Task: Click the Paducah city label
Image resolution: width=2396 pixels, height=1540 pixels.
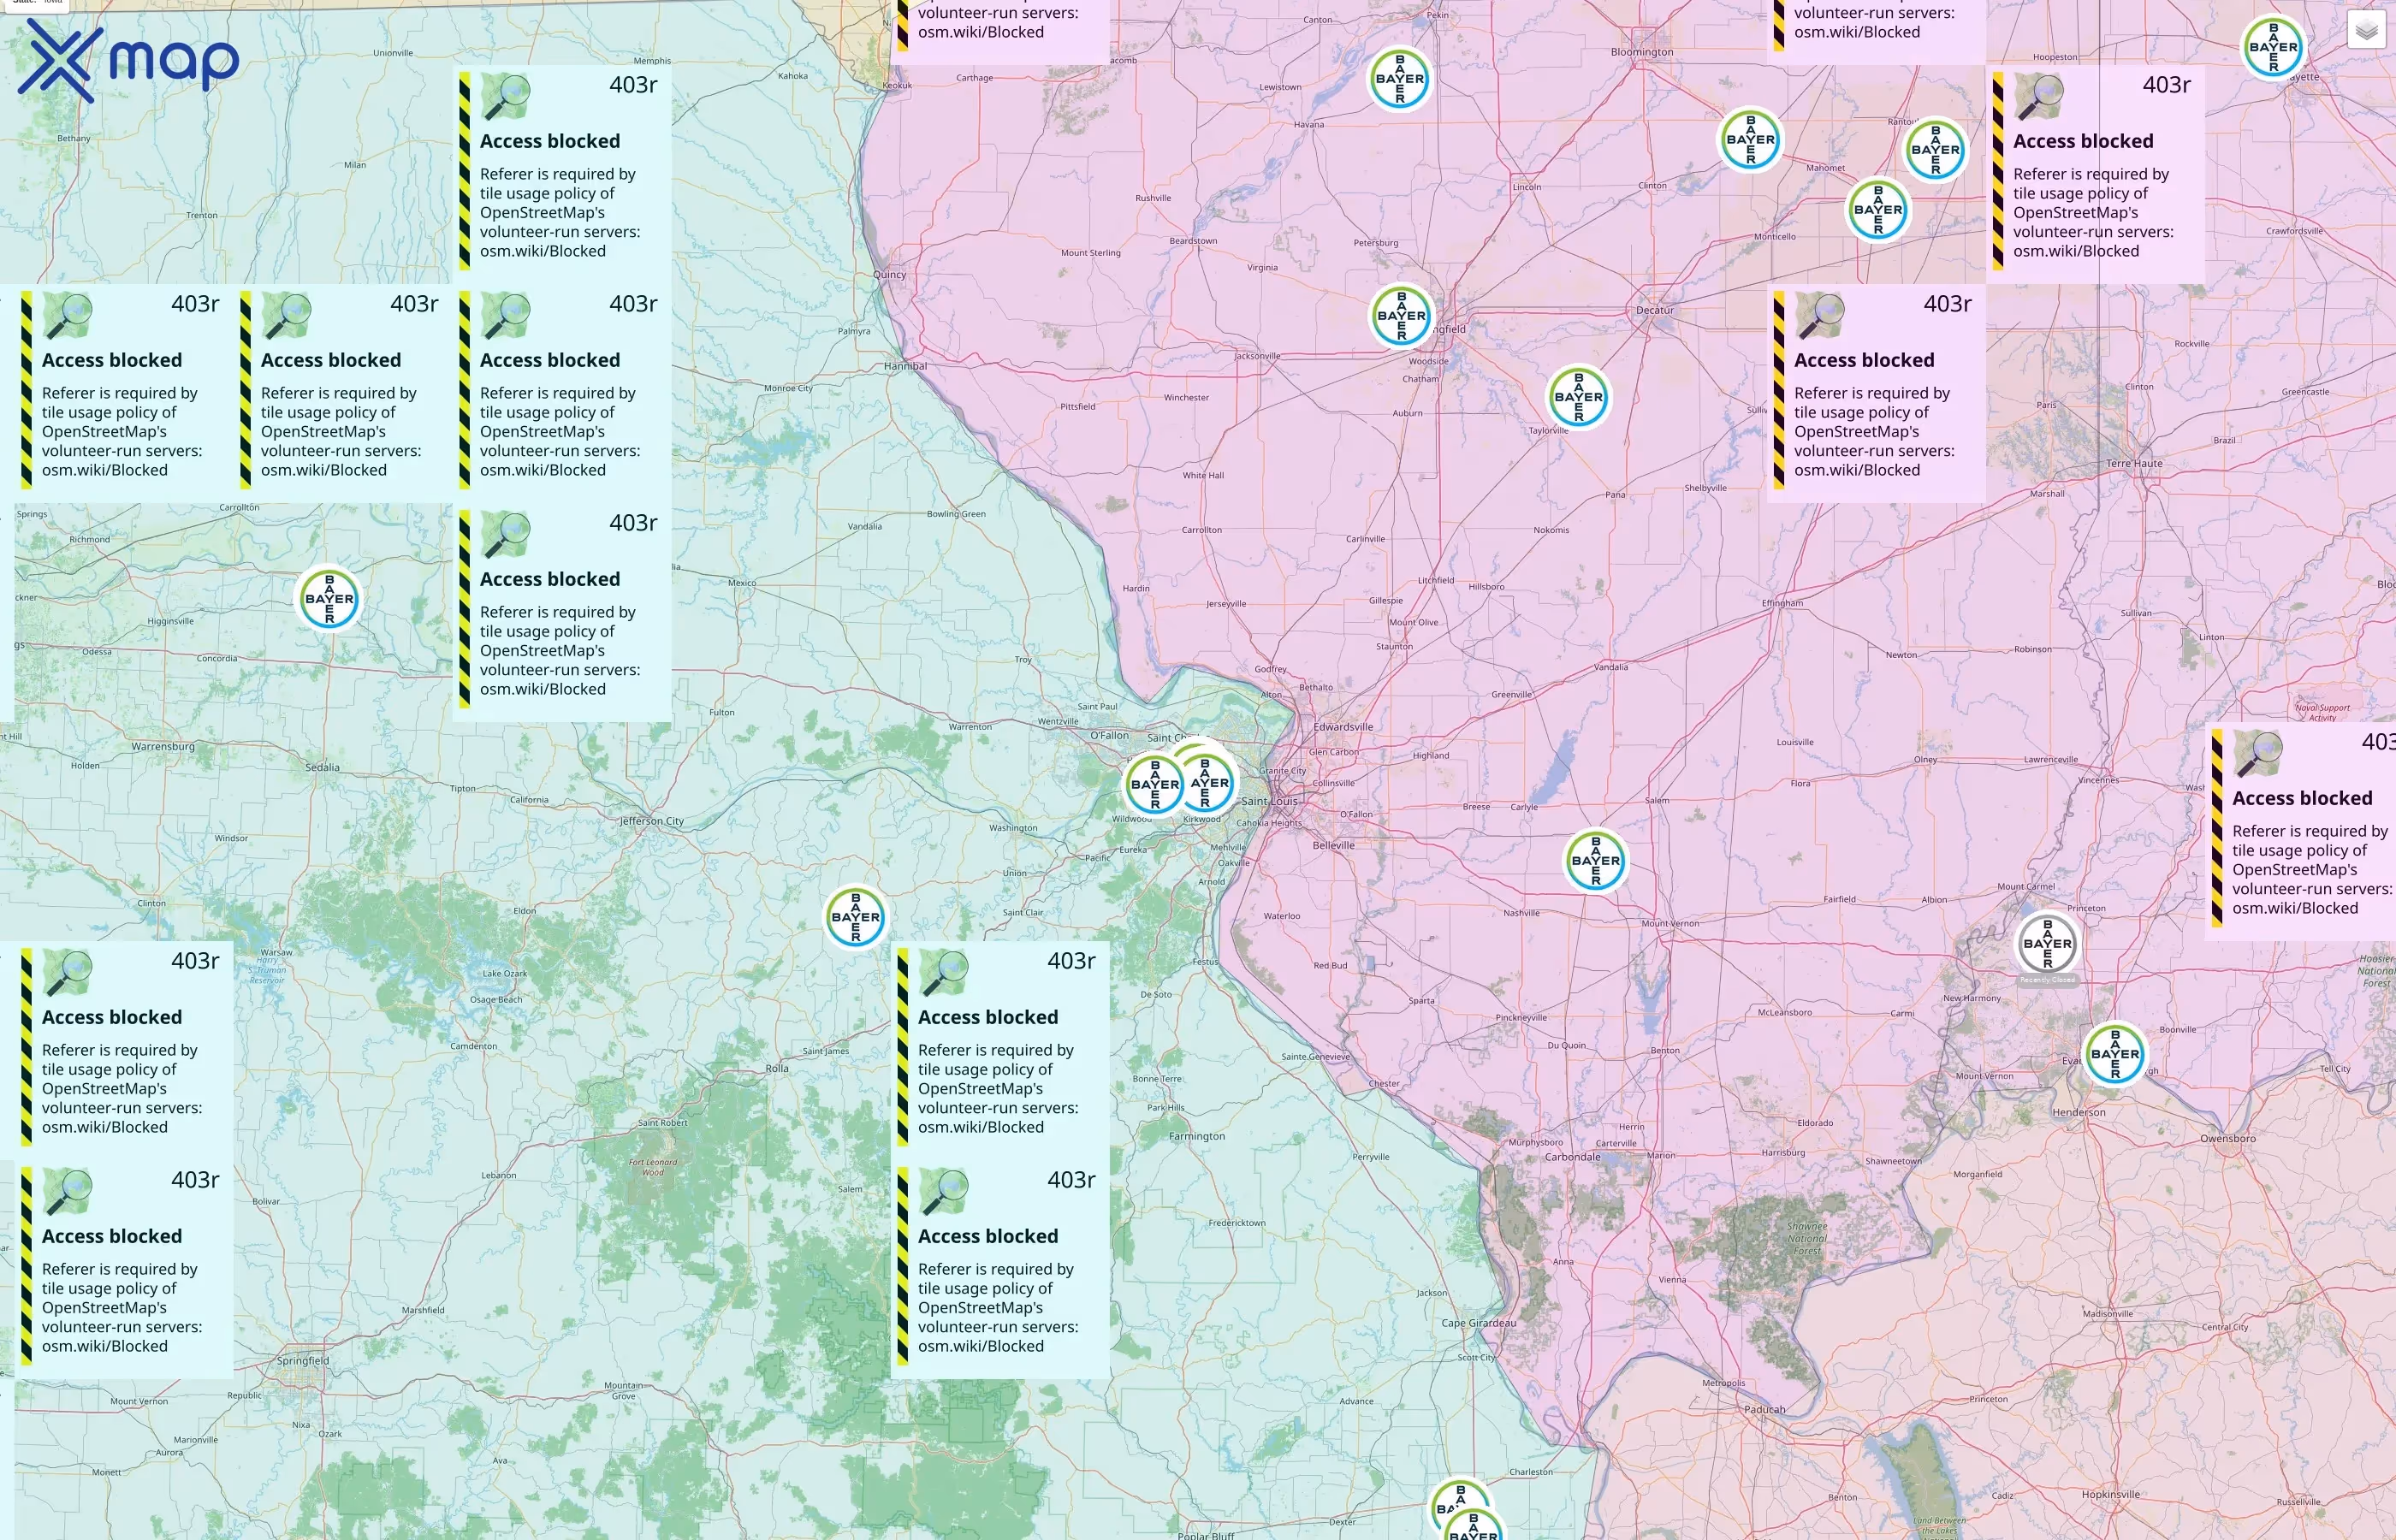Action: click(1764, 1409)
